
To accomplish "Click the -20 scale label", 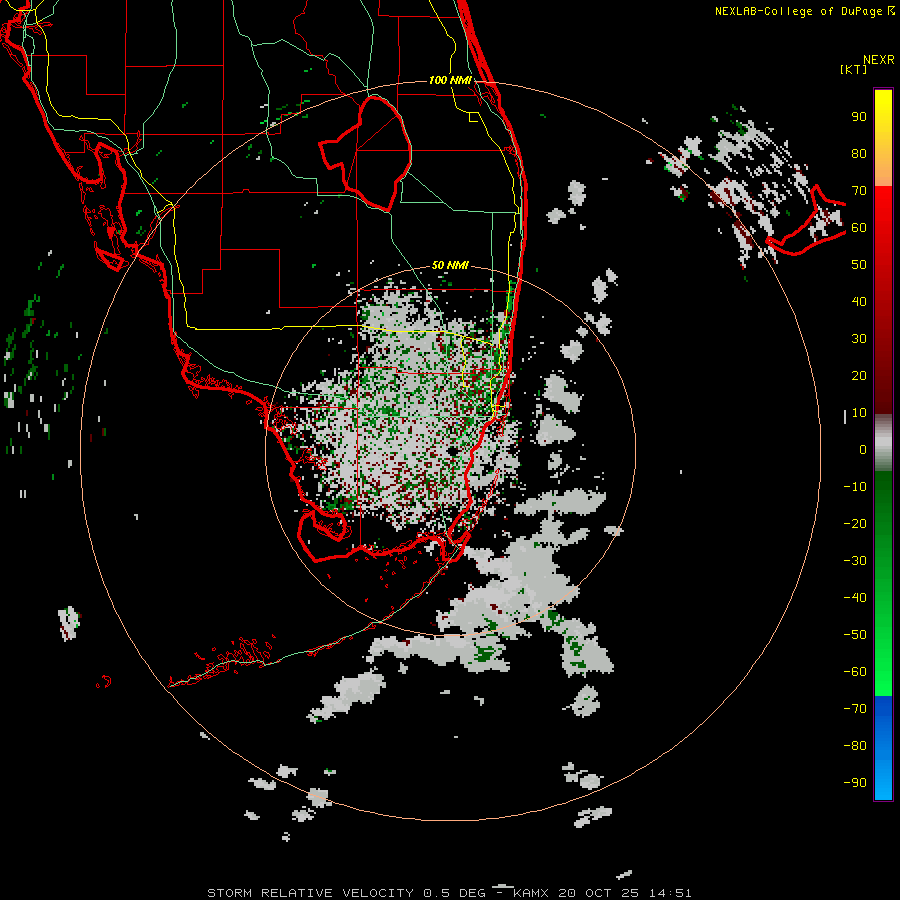I will coord(855,523).
